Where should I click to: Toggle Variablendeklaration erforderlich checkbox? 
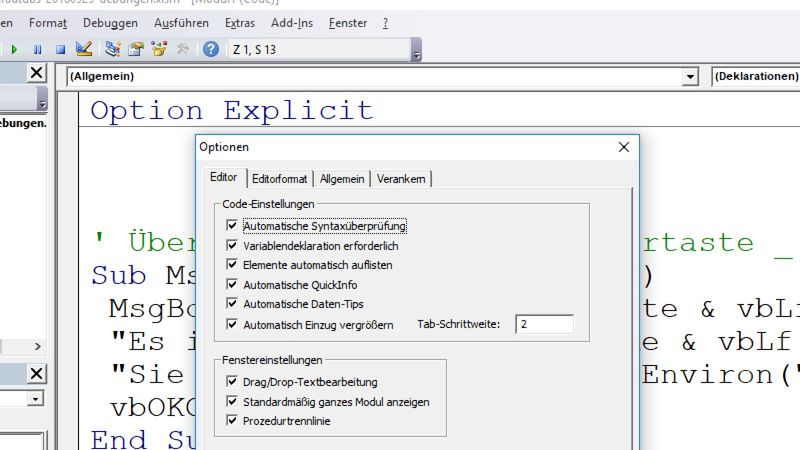(x=232, y=245)
